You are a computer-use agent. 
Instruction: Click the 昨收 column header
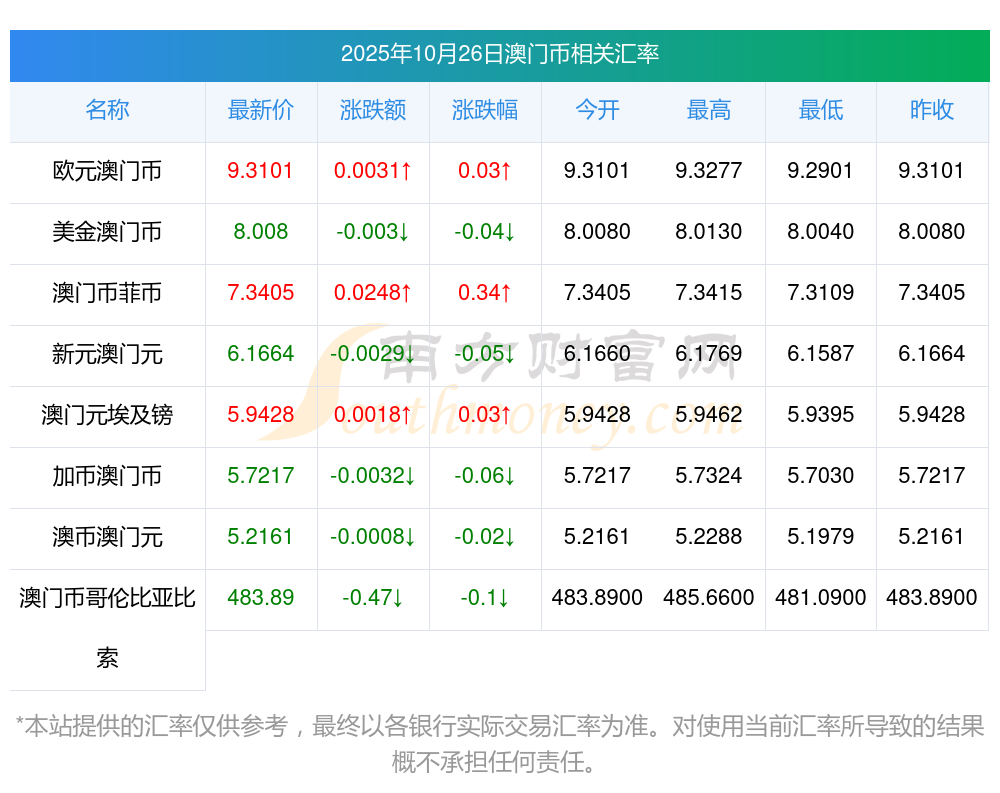click(932, 110)
